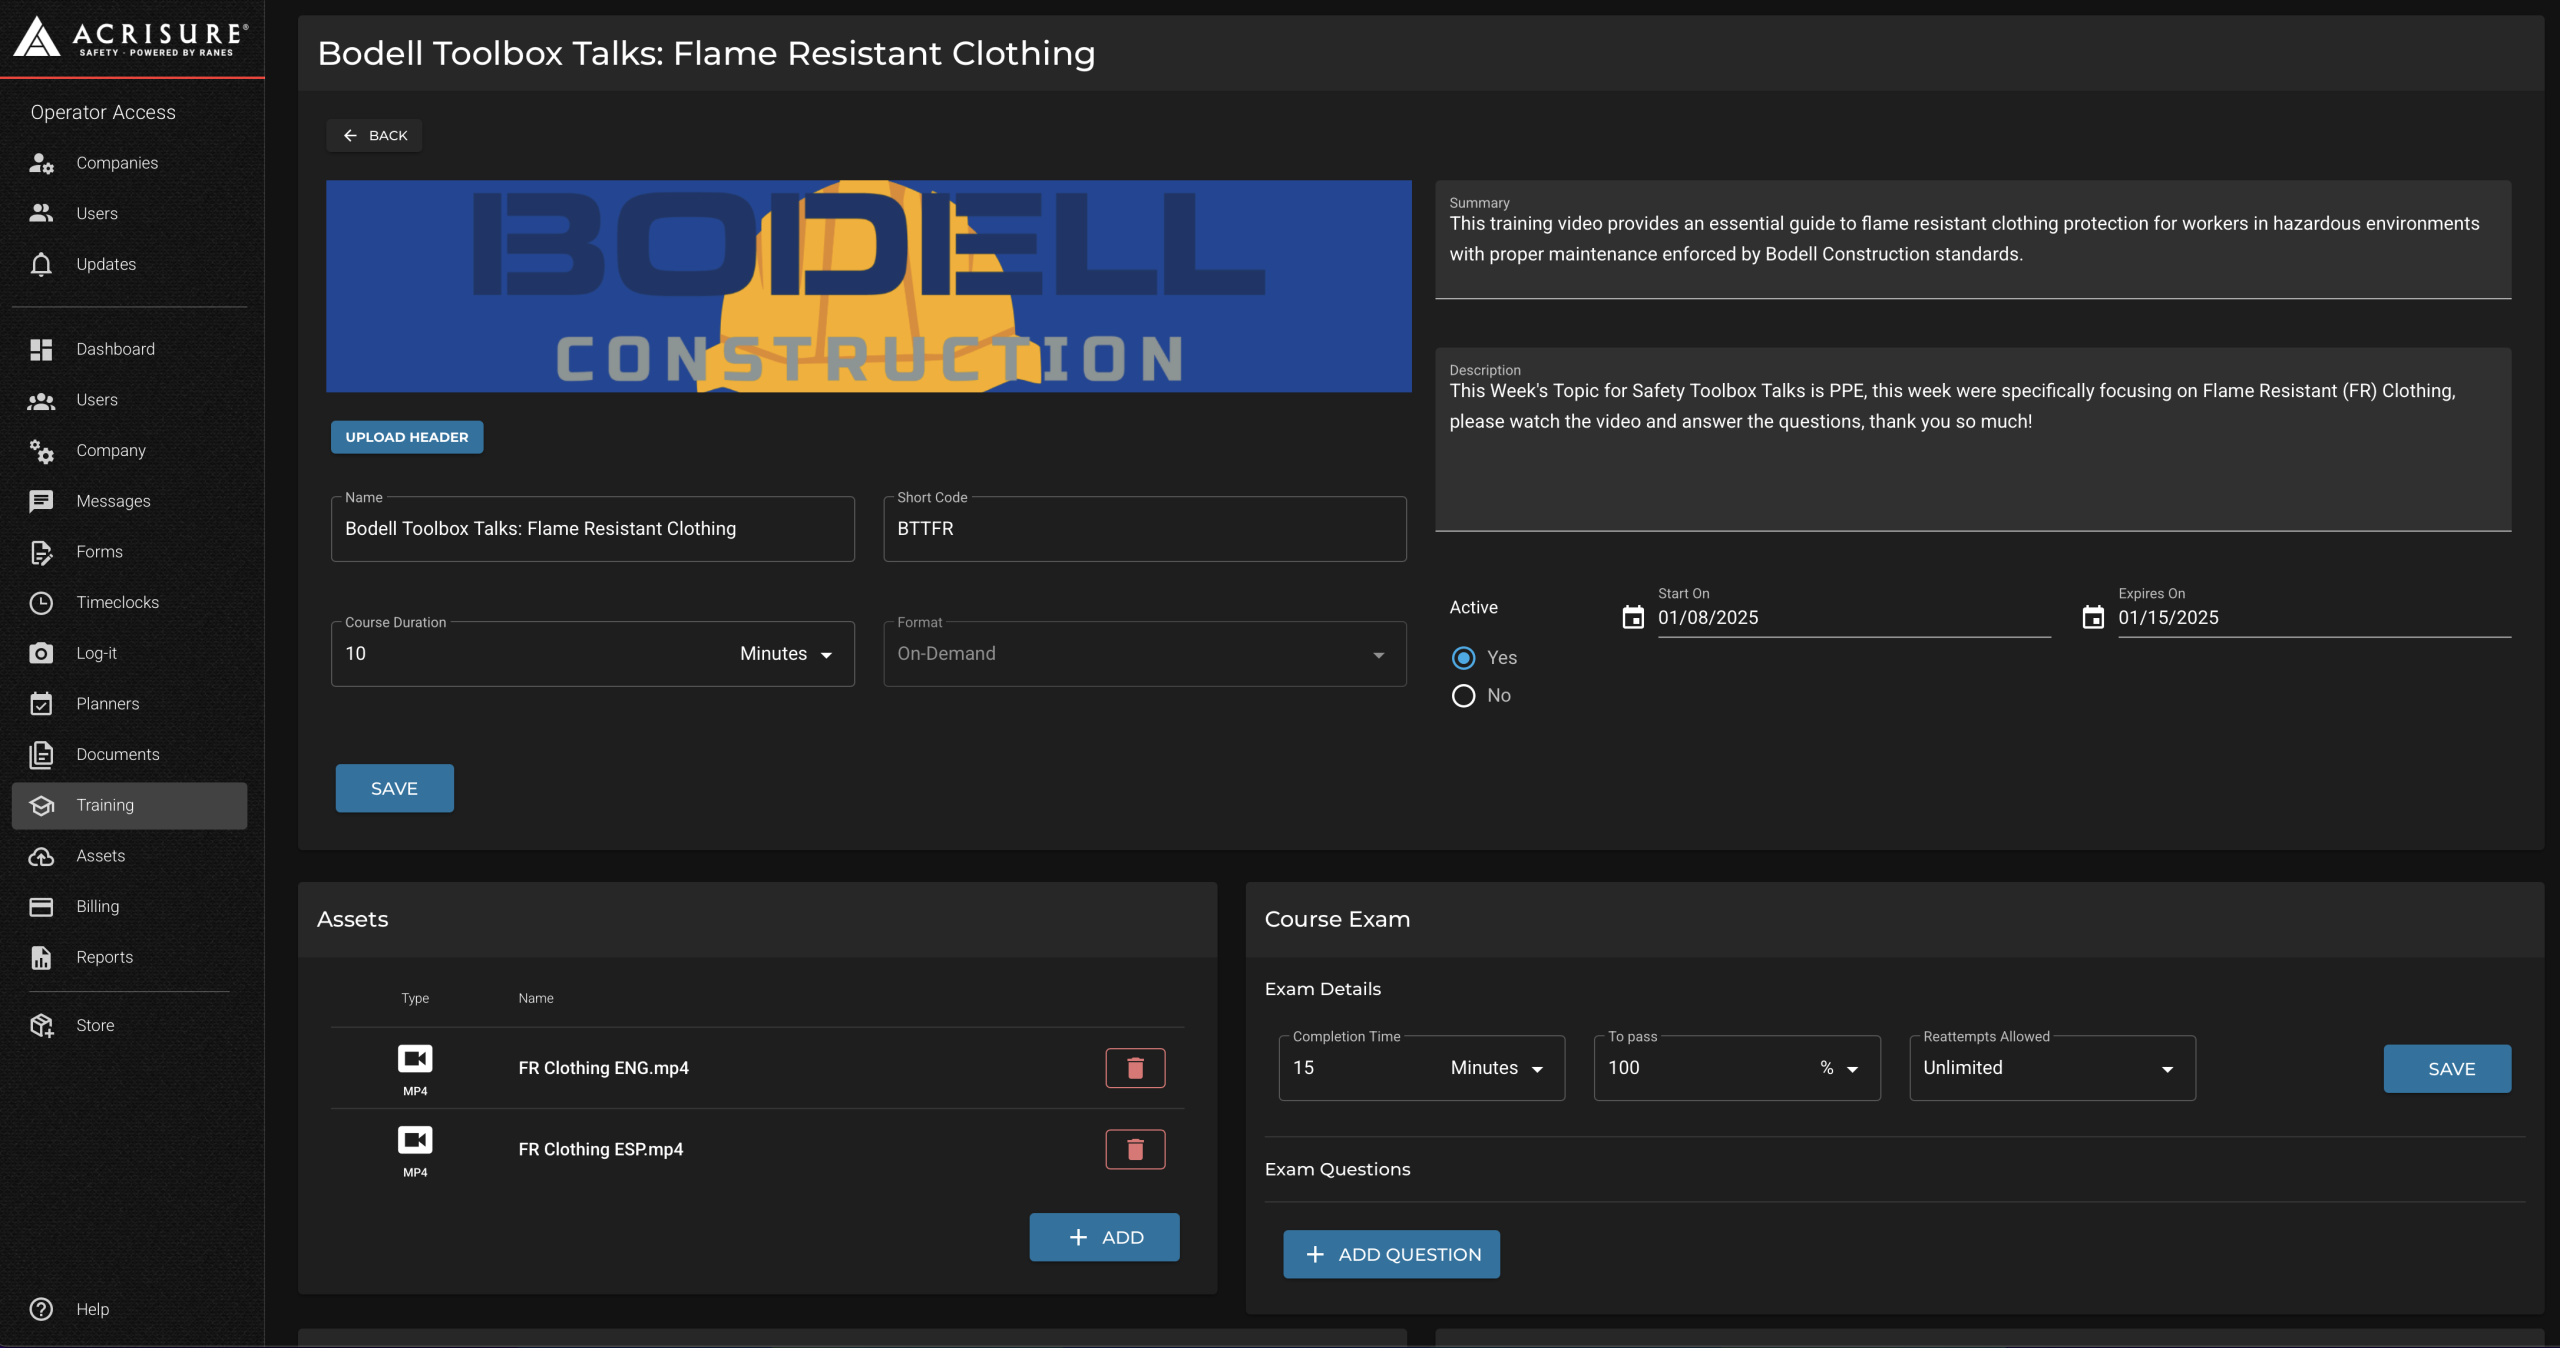Save the Exam Details settings
Viewport: 2560px width, 1348px height.
[2447, 1068]
